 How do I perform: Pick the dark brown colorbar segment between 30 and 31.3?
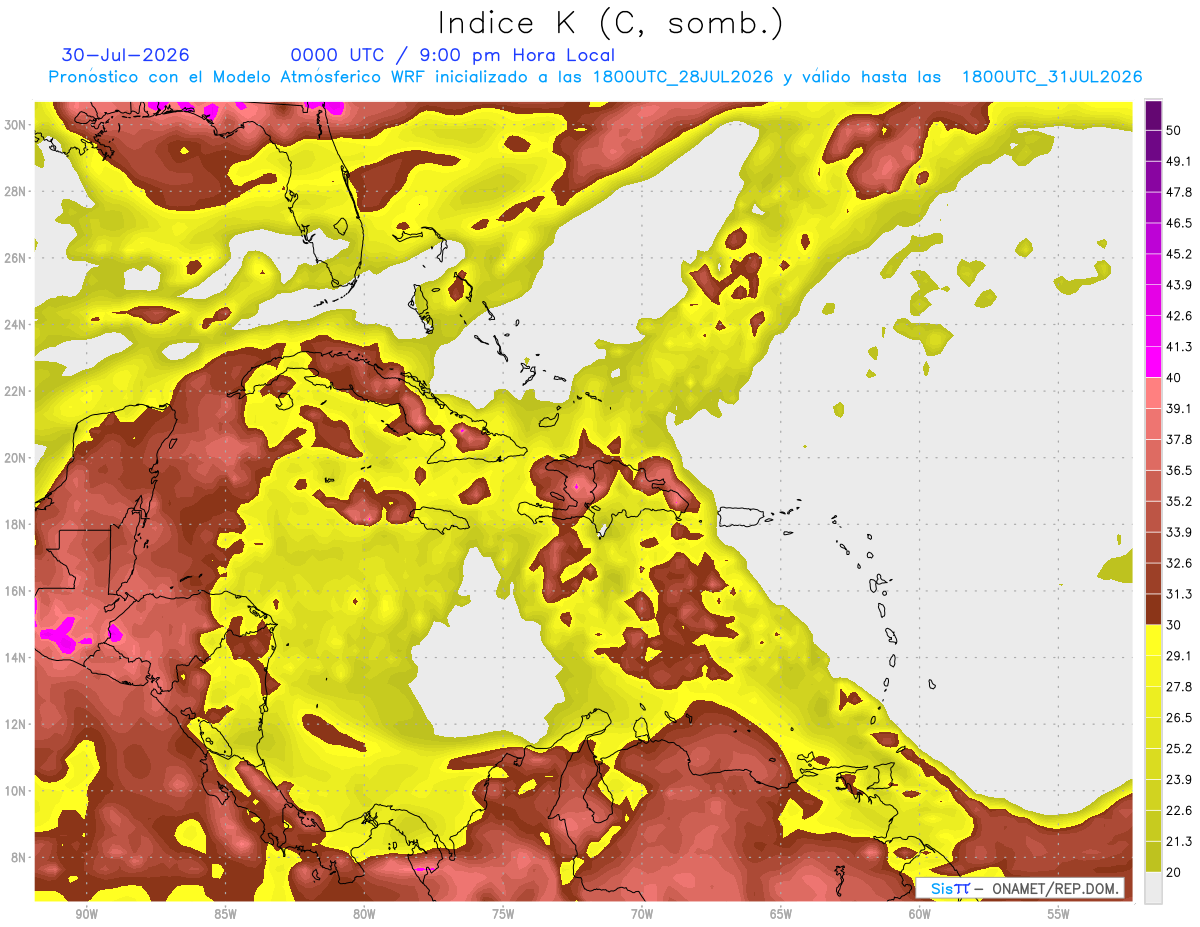click(1153, 610)
